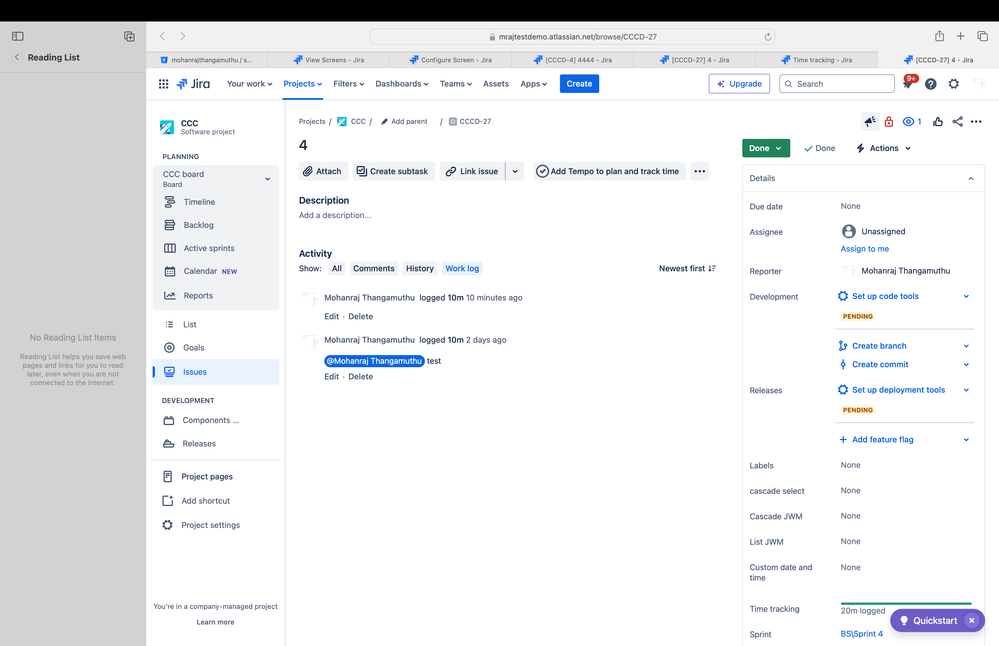Click Add a description field
Image resolution: width=999 pixels, height=646 pixels.
pyautogui.click(x=335, y=215)
